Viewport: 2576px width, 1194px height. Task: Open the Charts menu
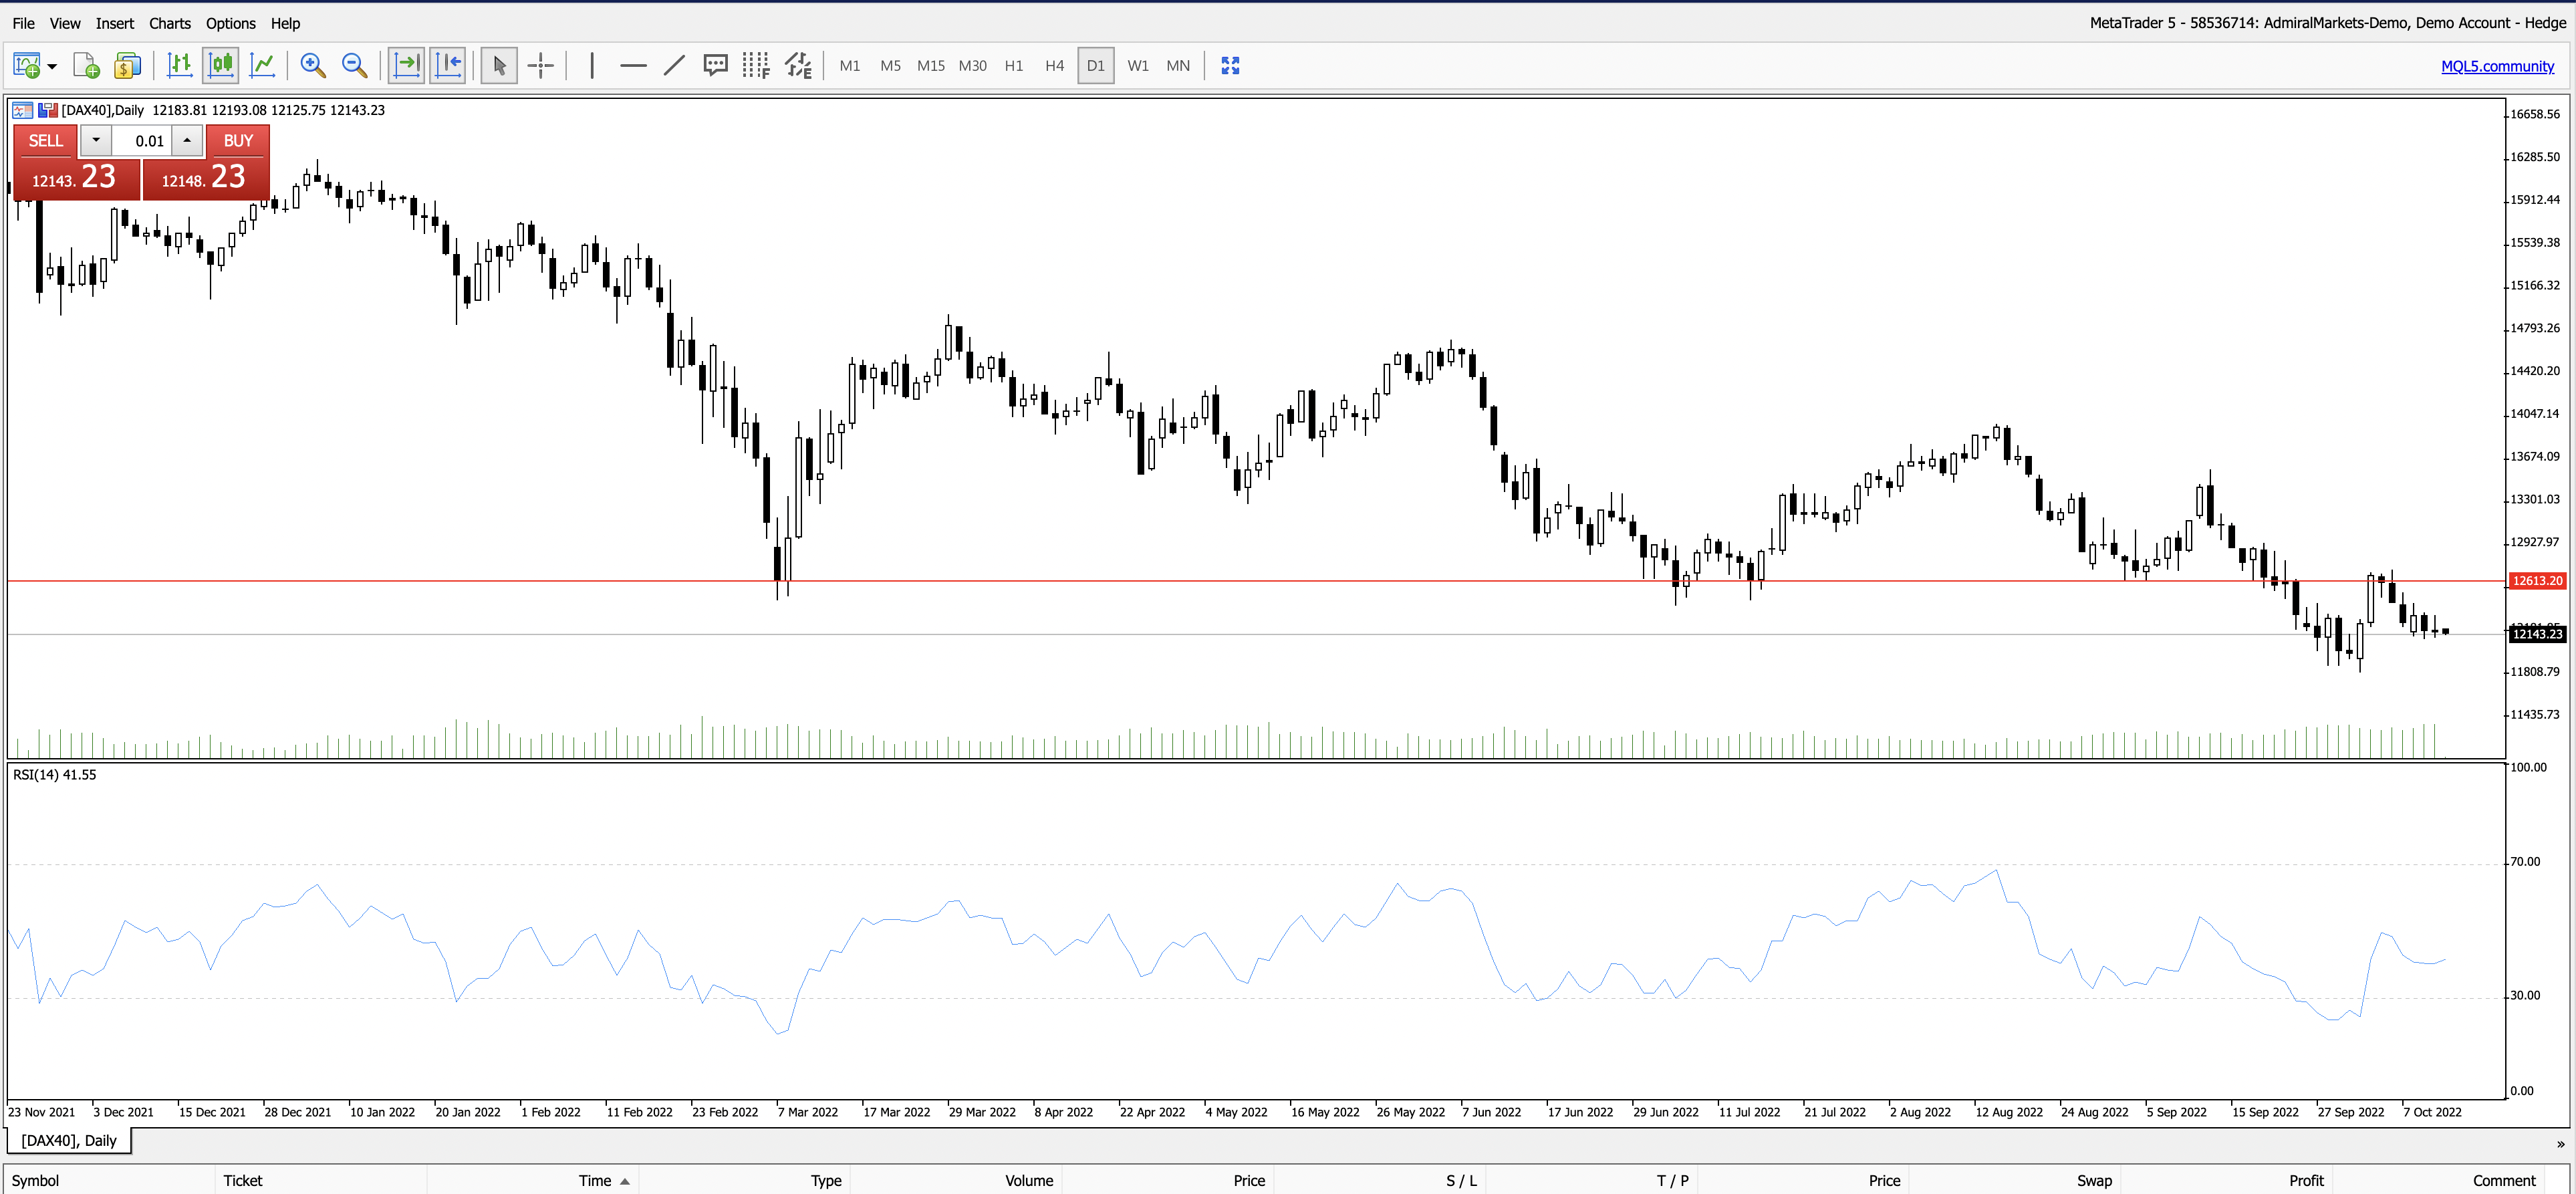[x=170, y=23]
